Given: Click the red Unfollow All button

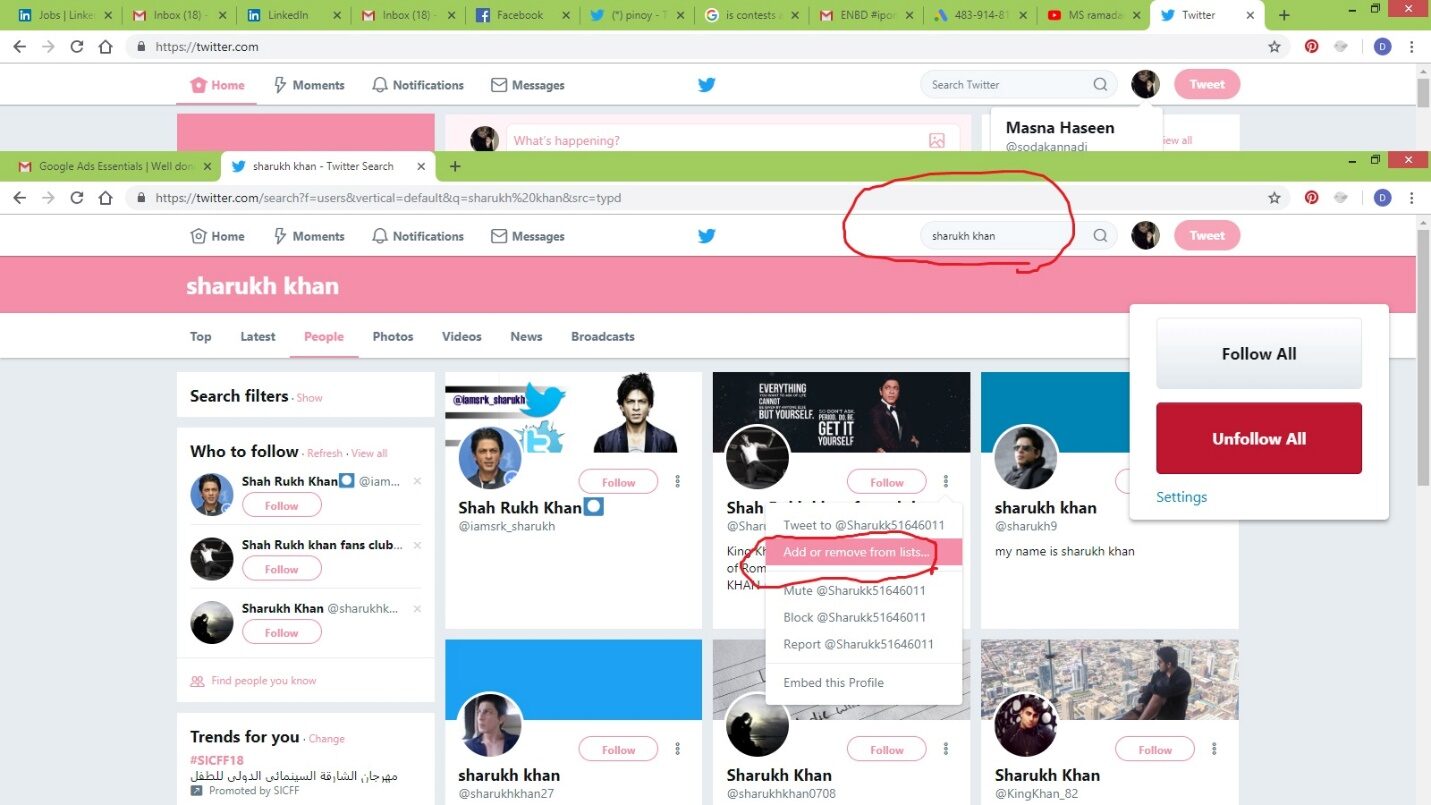Looking at the screenshot, I should [1258, 439].
